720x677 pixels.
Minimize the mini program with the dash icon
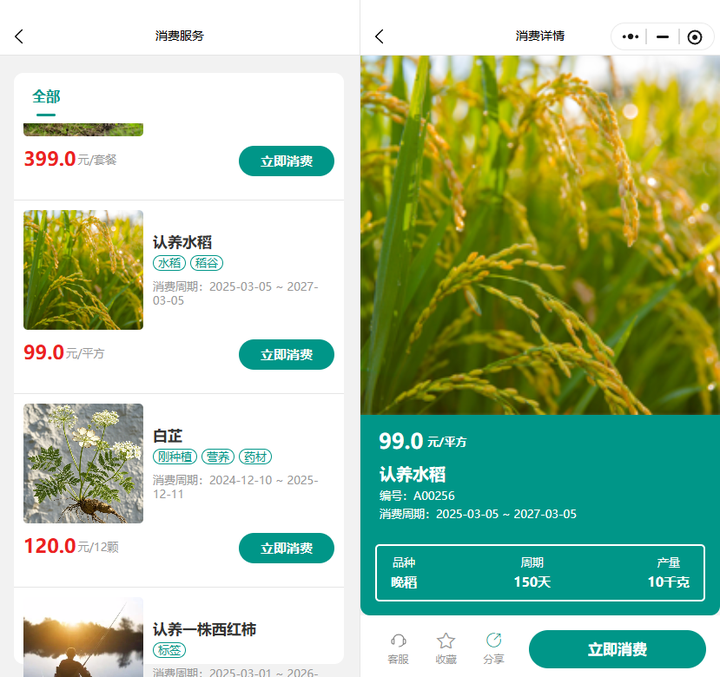(x=662, y=37)
